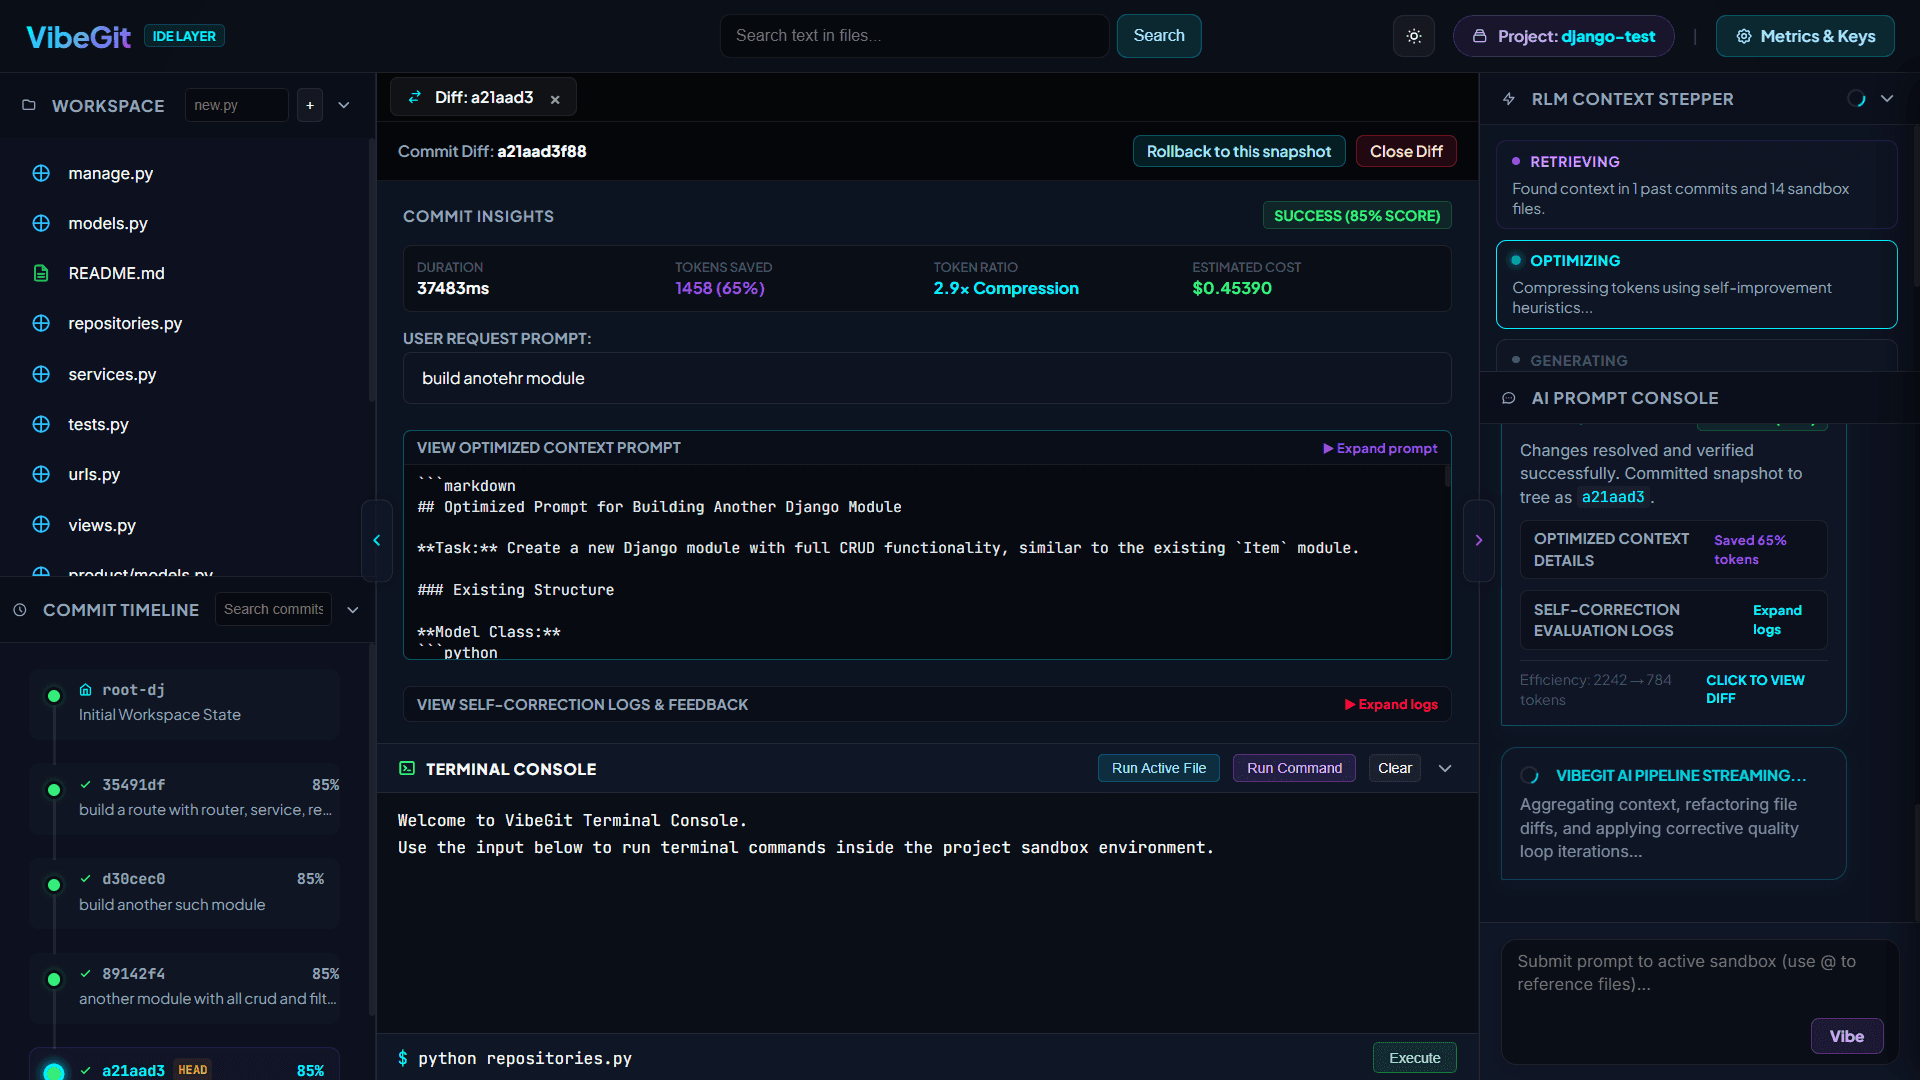Select commit d30cec0 in timeline

184,893
